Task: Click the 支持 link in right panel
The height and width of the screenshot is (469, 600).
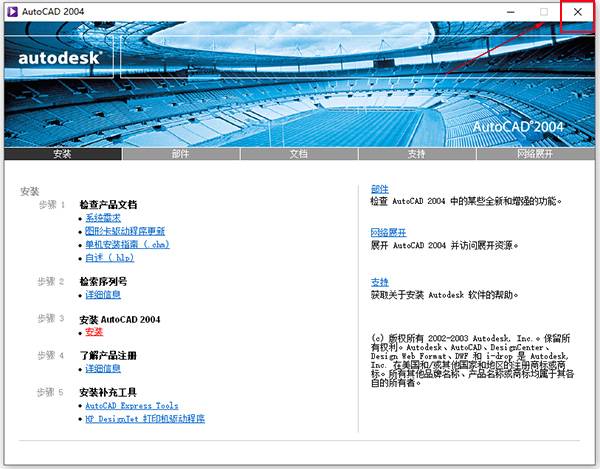Action: [x=380, y=282]
